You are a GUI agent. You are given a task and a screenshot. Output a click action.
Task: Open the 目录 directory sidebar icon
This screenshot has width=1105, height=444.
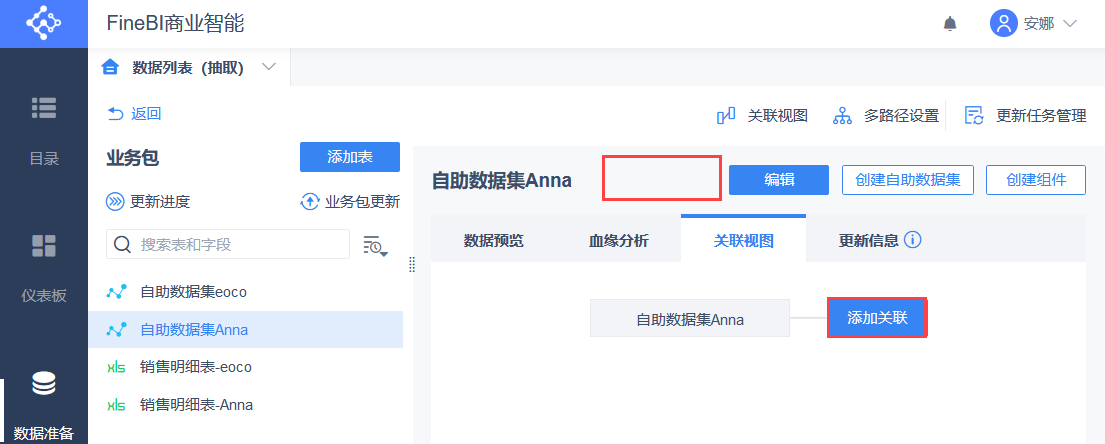click(43, 108)
